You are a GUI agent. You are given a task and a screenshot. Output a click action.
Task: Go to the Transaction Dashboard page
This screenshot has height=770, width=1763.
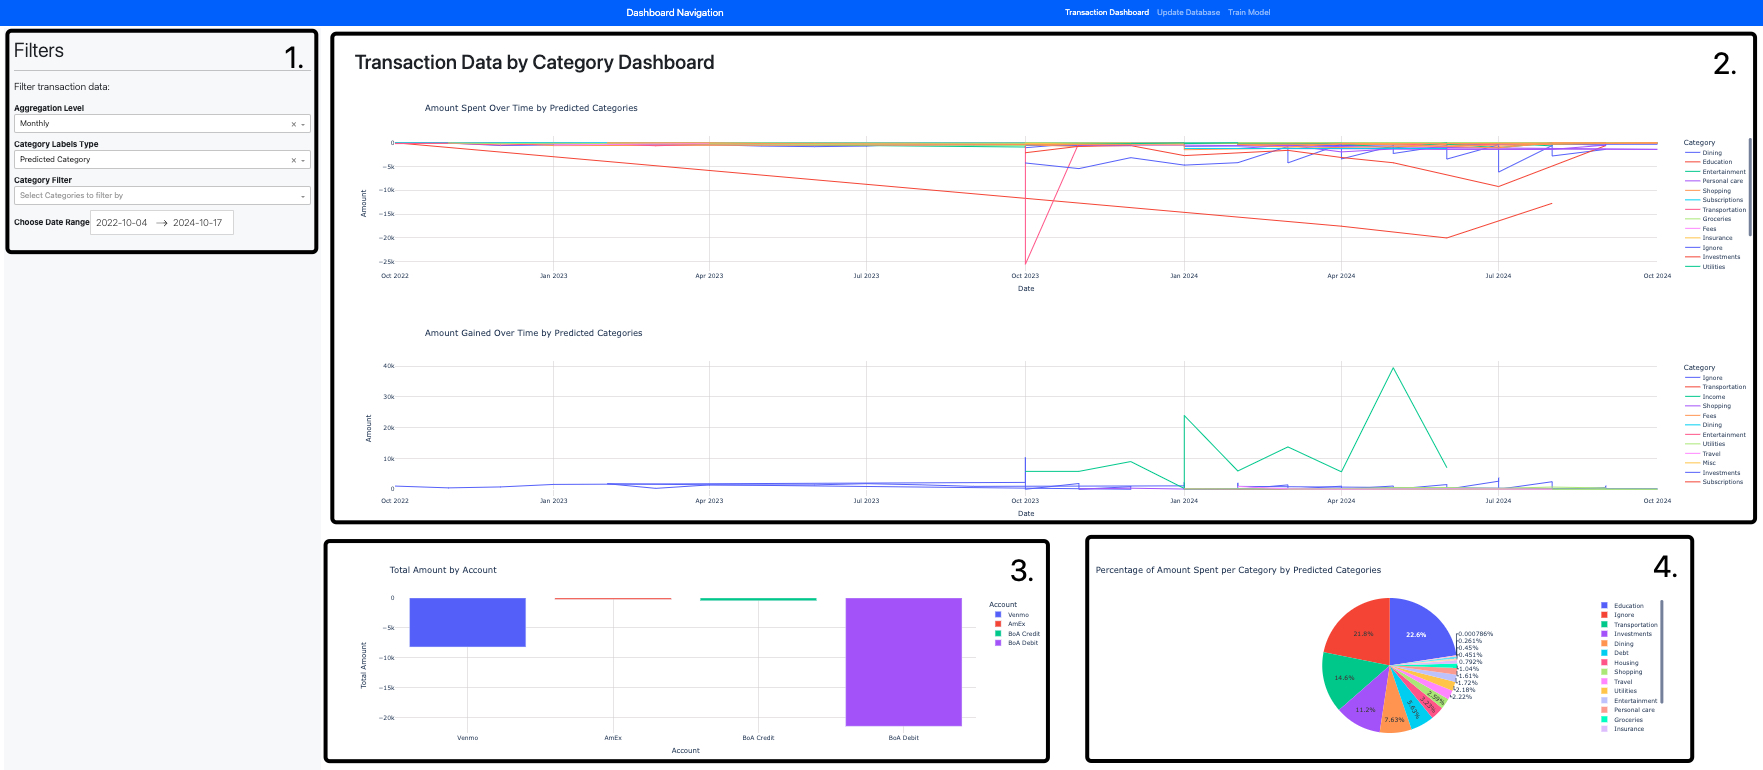[1106, 12]
